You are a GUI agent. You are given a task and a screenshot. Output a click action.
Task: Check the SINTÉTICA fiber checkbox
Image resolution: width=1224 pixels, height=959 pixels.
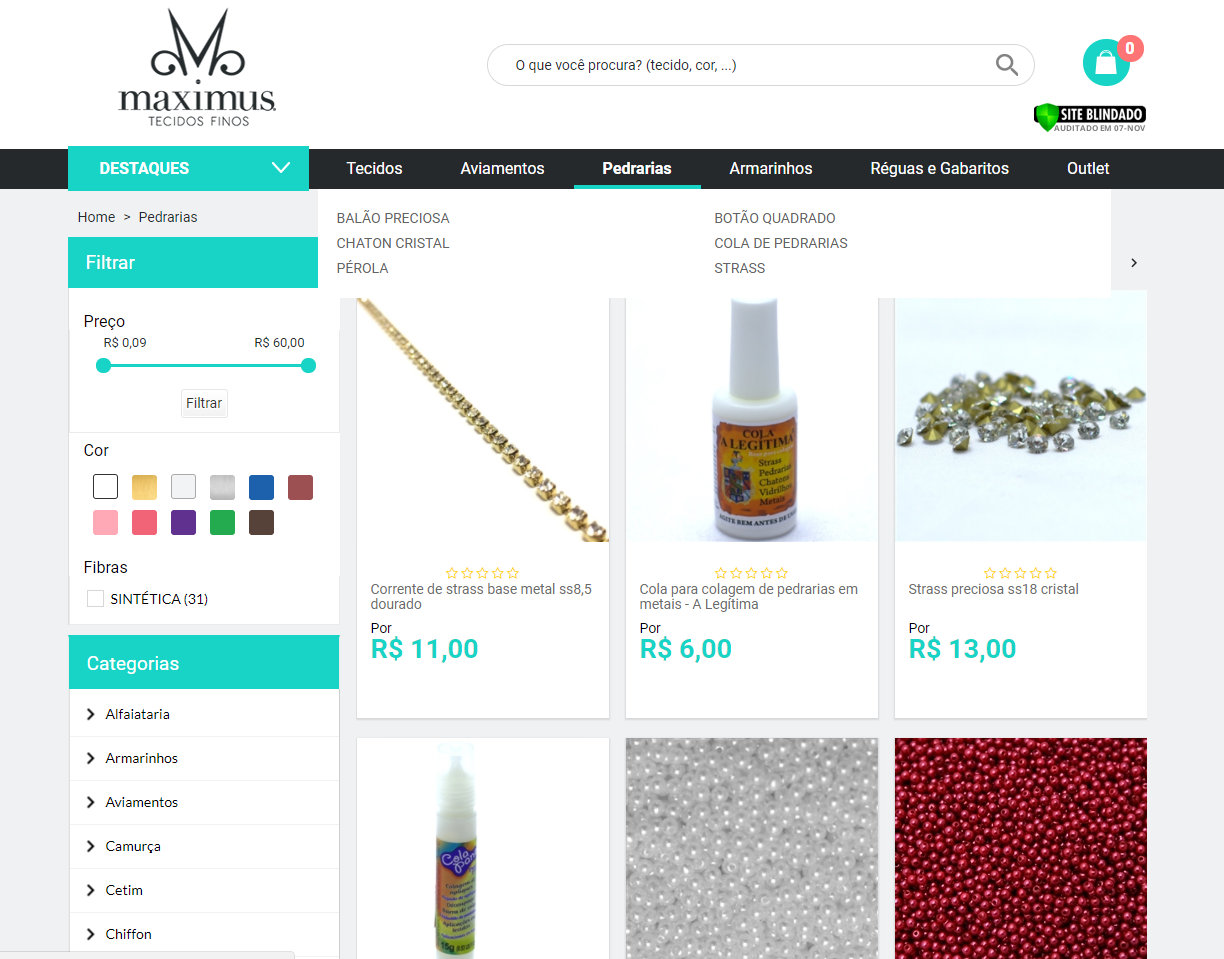[x=95, y=599]
